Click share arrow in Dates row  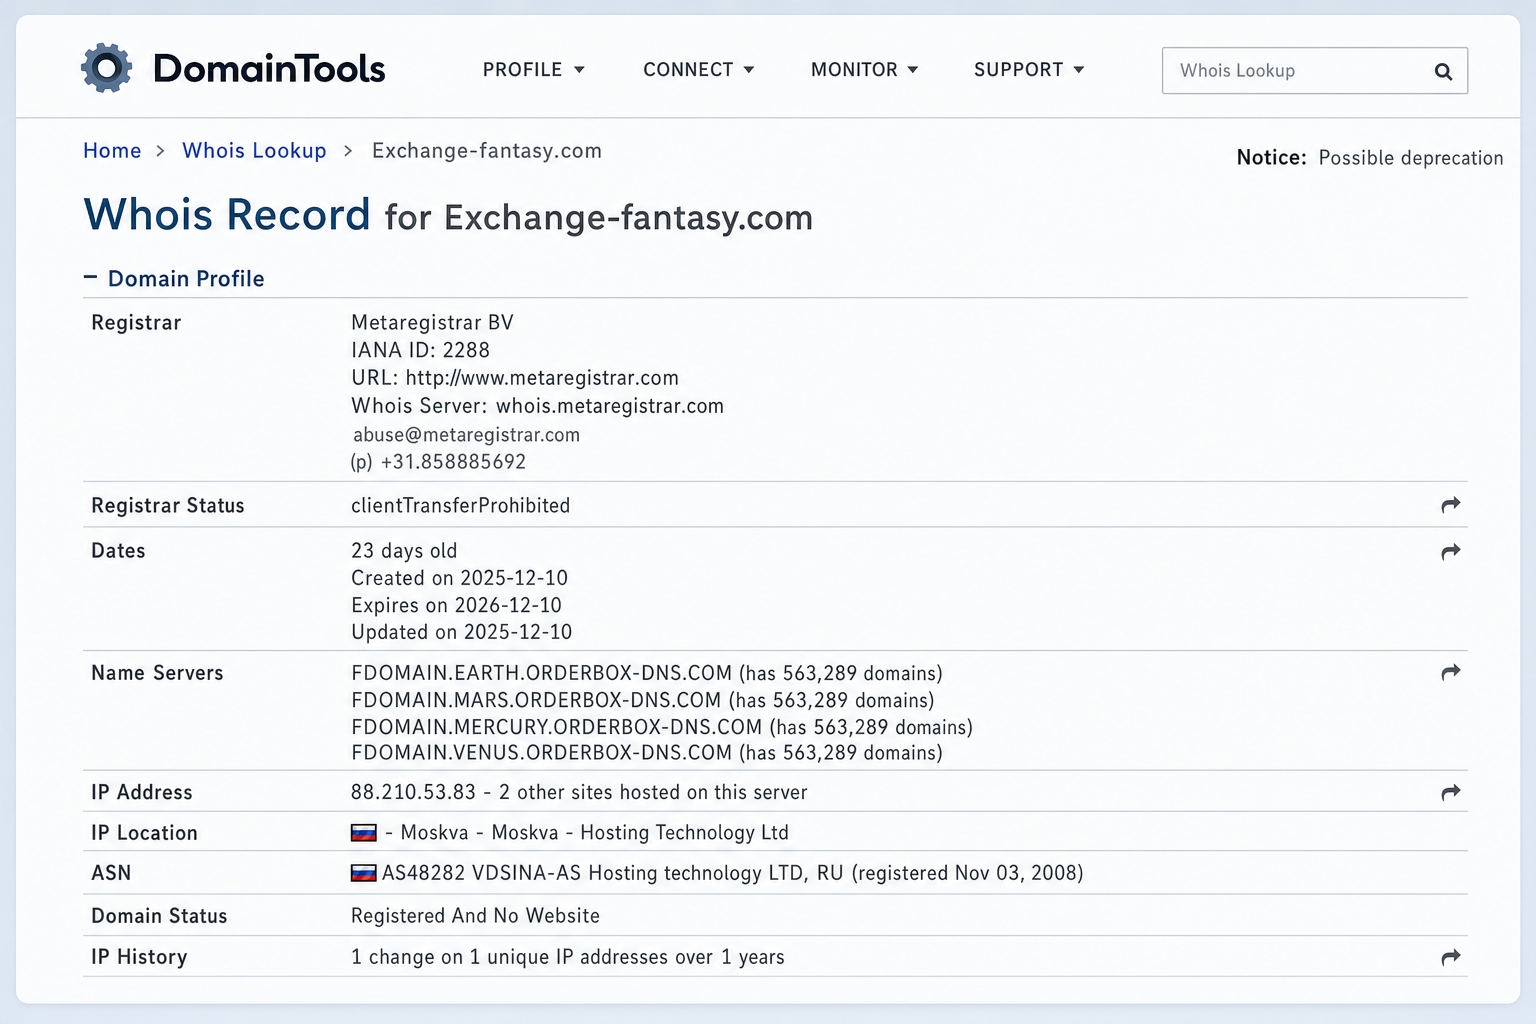(x=1451, y=551)
